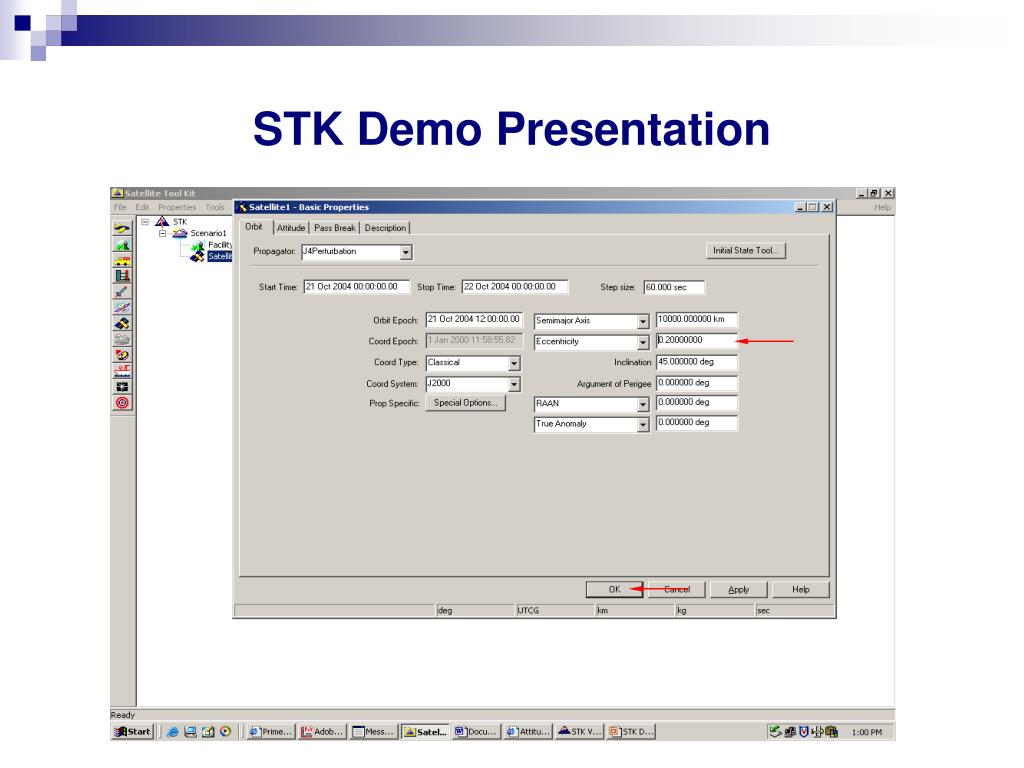Click the red and yellow swirl toolbar icon

[x=122, y=355]
